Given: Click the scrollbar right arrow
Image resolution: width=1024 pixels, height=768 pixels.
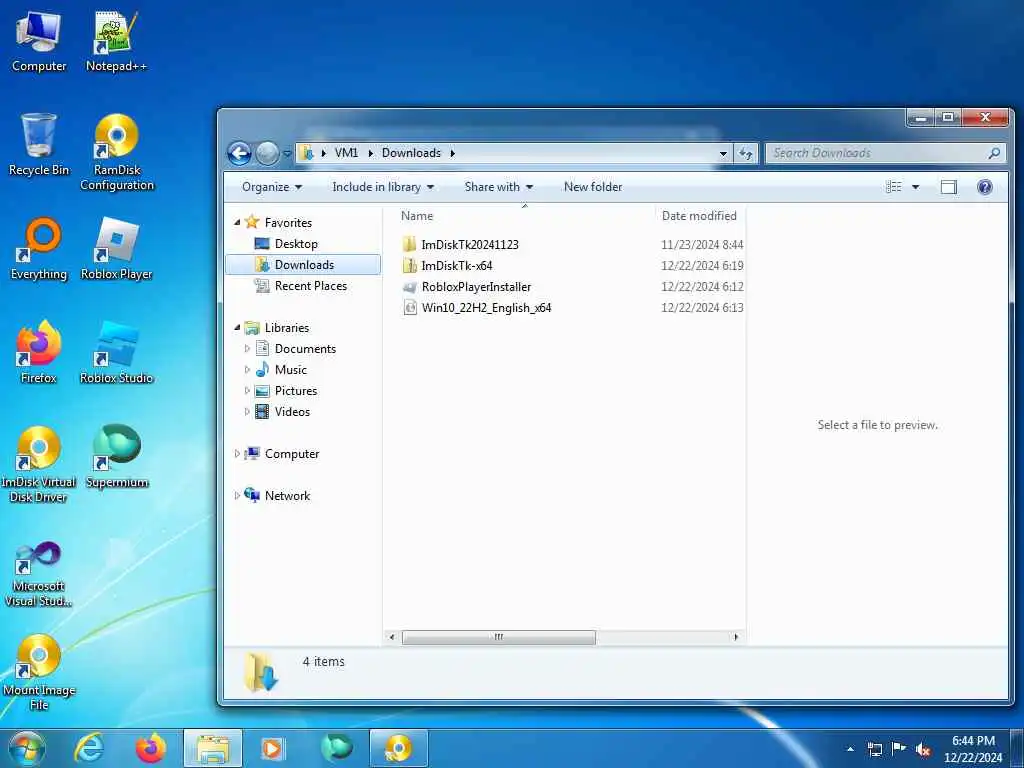Looking at the screenshot, I should [736, 637].
